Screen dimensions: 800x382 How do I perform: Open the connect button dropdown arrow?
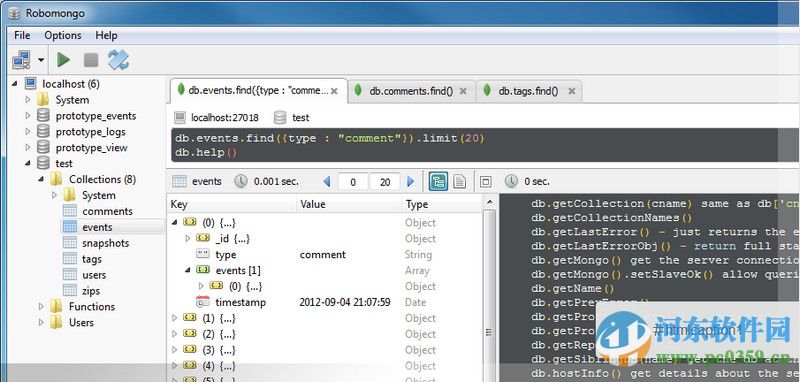click(x=41, y=60)
